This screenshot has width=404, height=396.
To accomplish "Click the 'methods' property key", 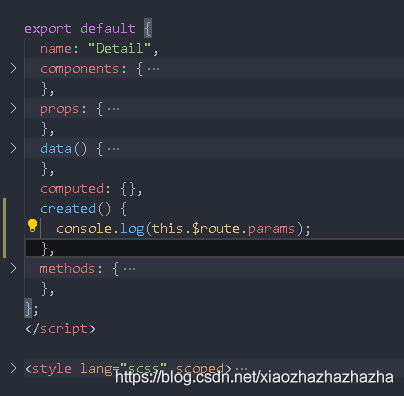I will [67, 268].
